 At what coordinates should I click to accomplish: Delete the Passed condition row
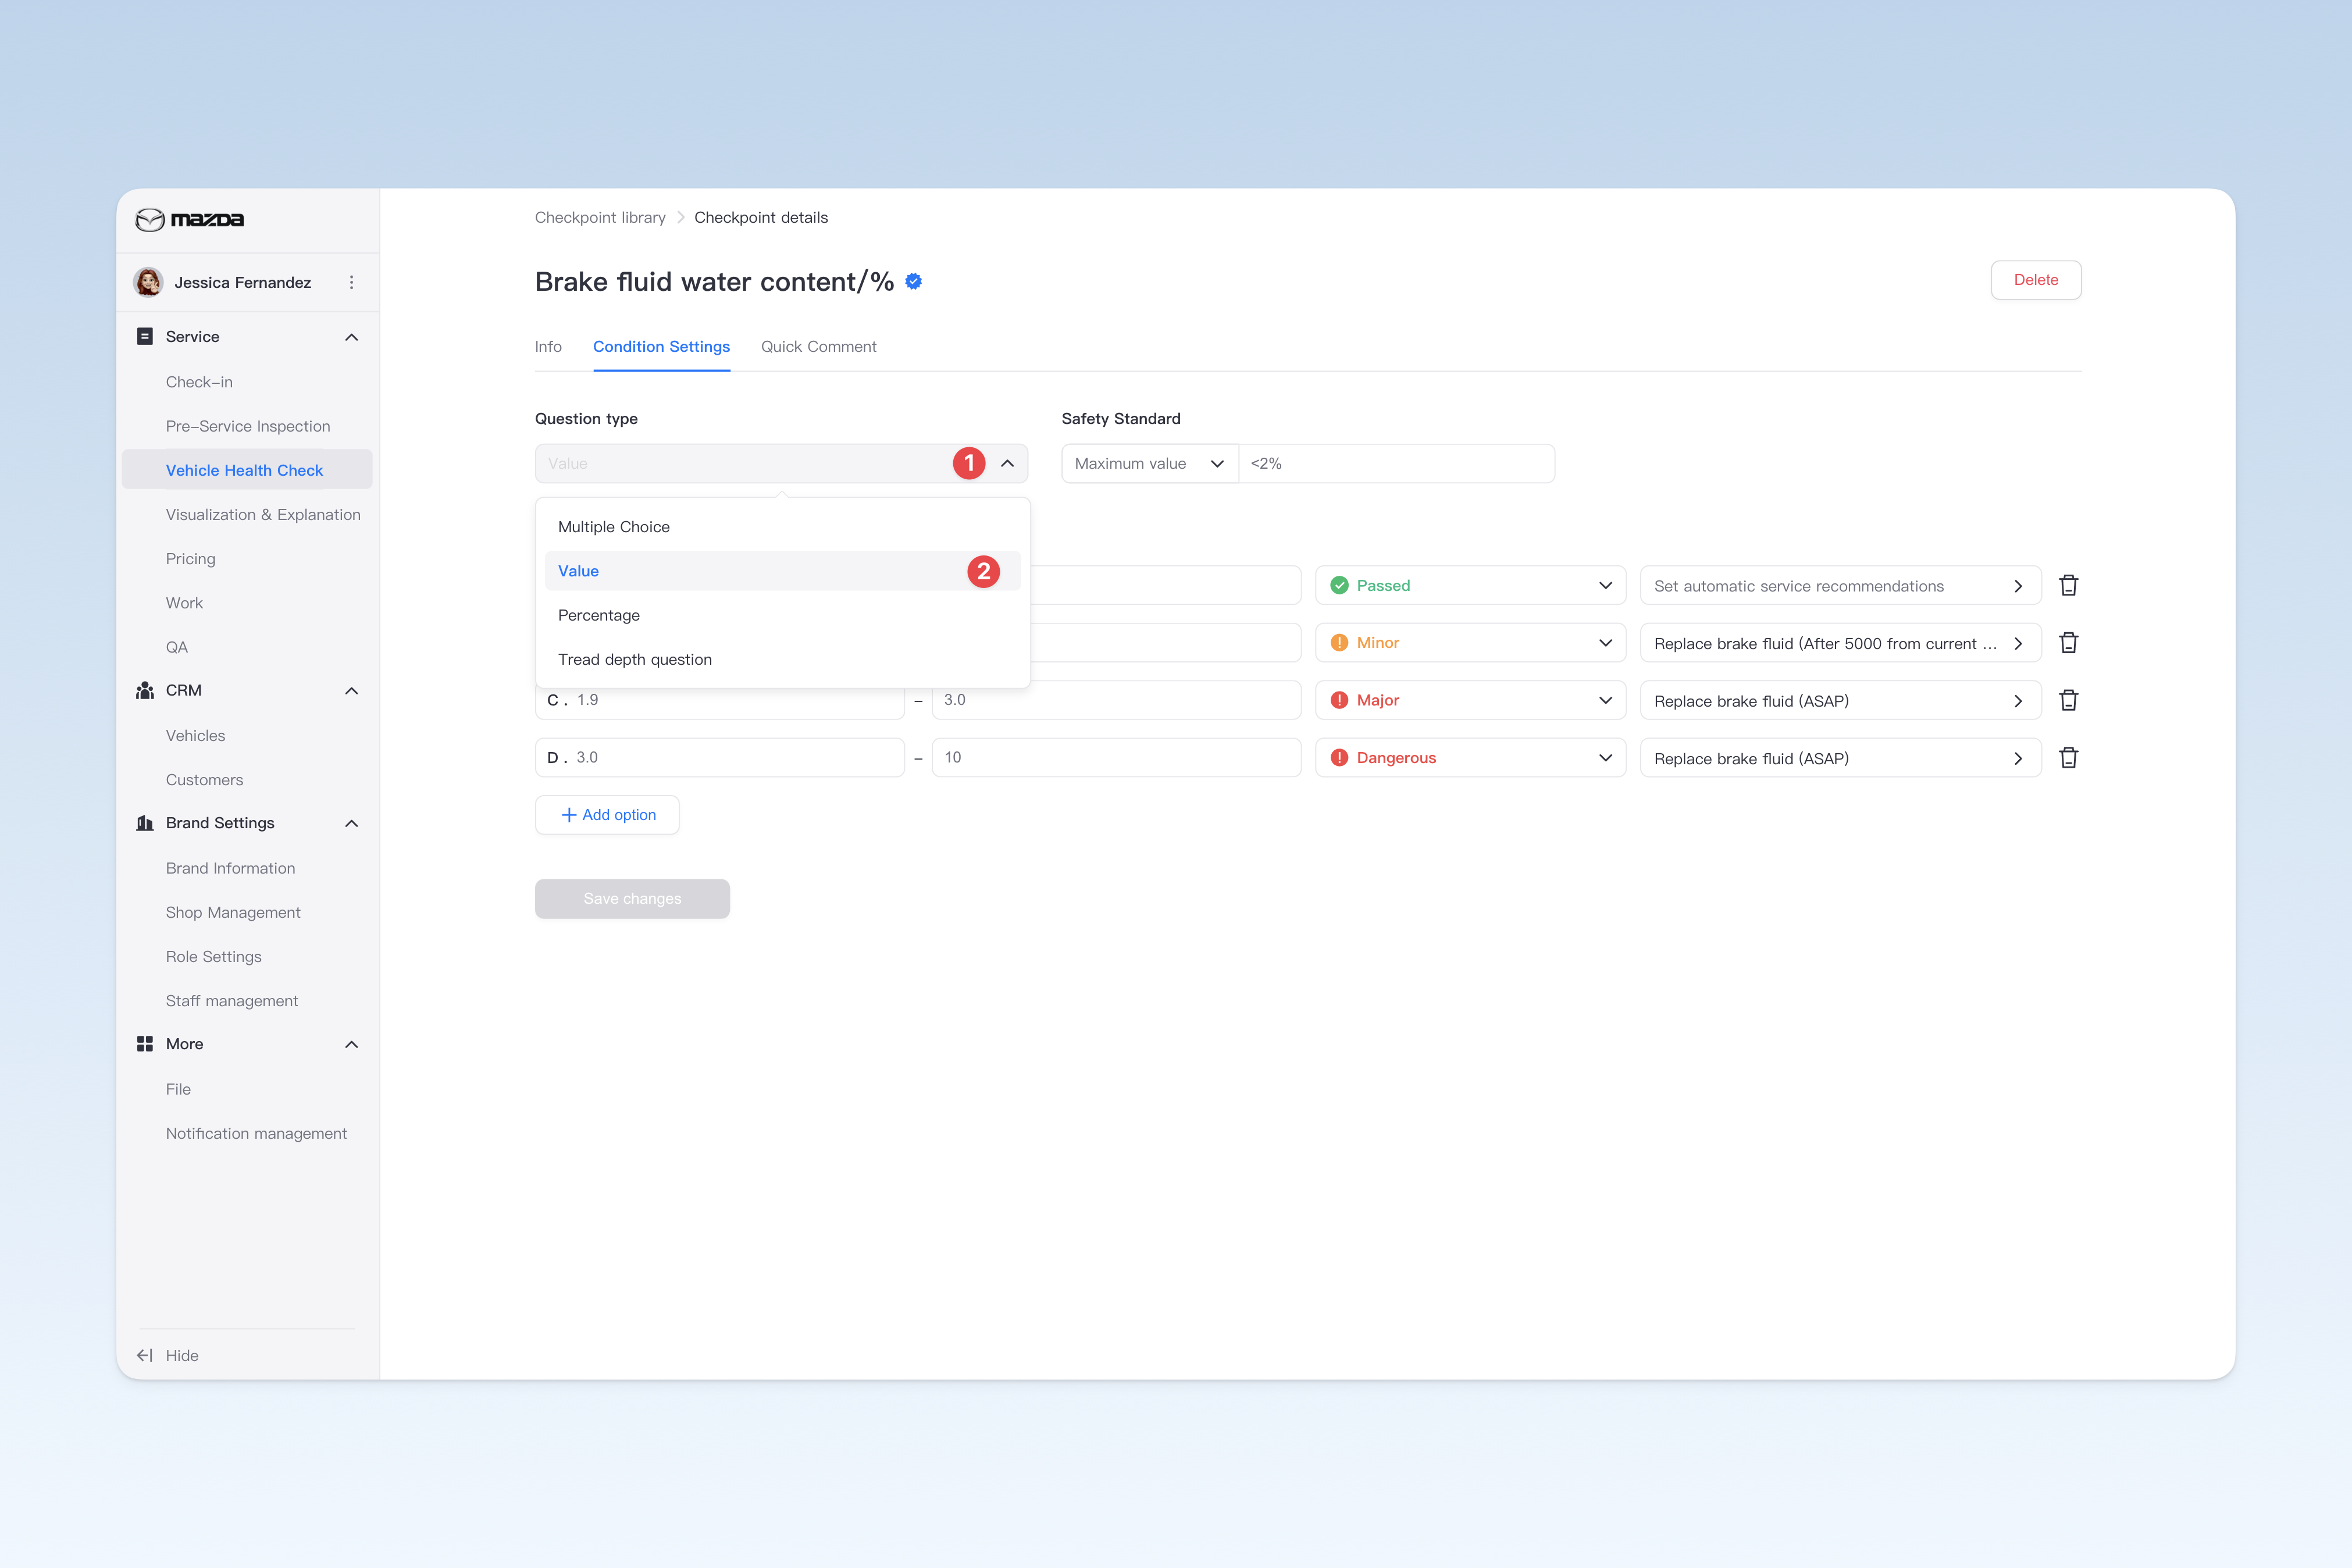pos(2068,585)
